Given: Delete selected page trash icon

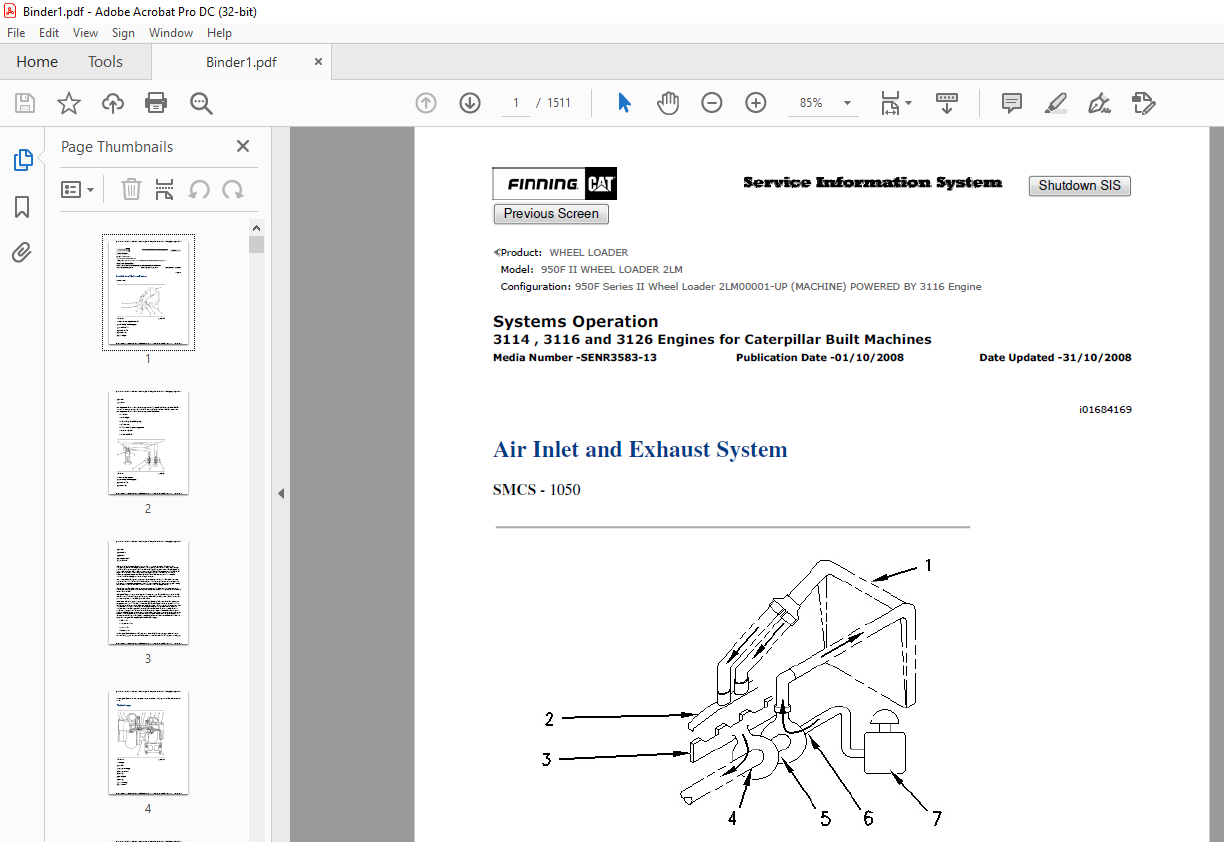Looking at the screenshot, I should [131, 189].
